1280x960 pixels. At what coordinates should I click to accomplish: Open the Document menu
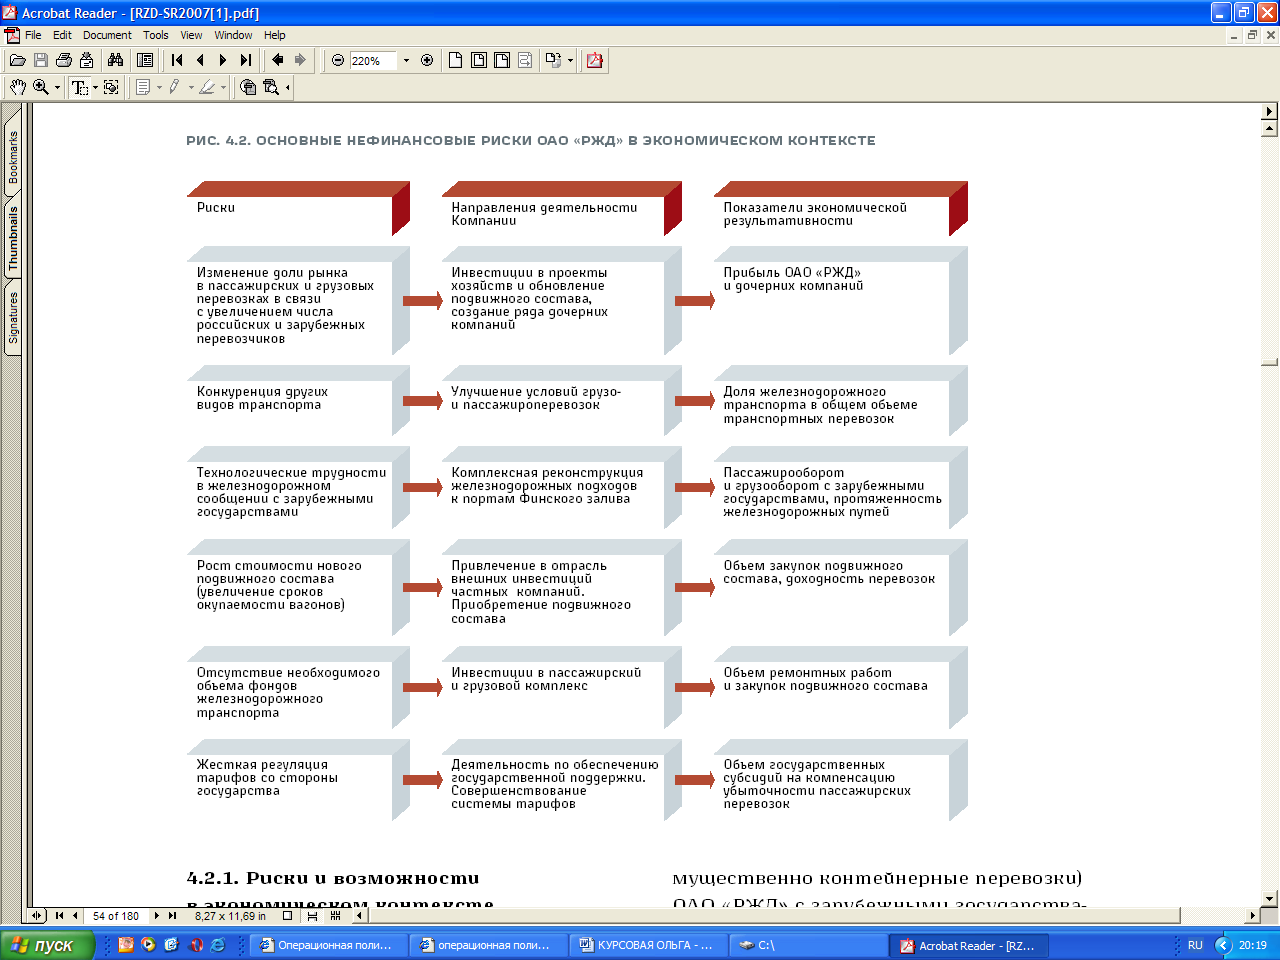pyautogui.click(x=107, y=35)
